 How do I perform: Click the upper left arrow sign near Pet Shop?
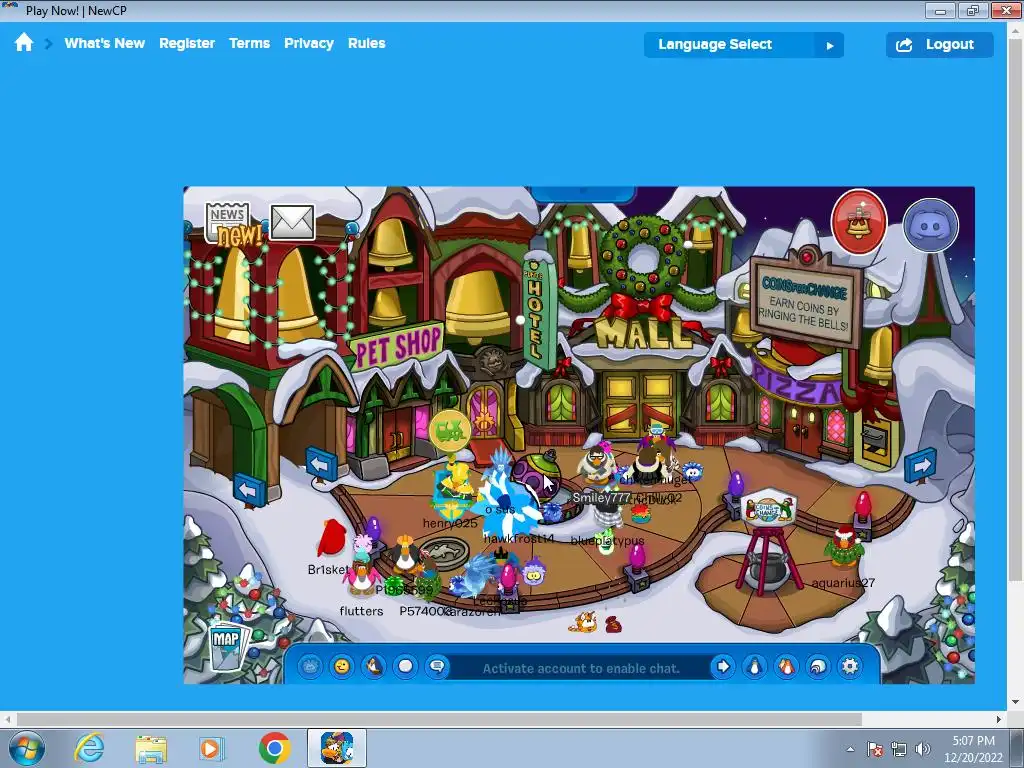(321, 465)
